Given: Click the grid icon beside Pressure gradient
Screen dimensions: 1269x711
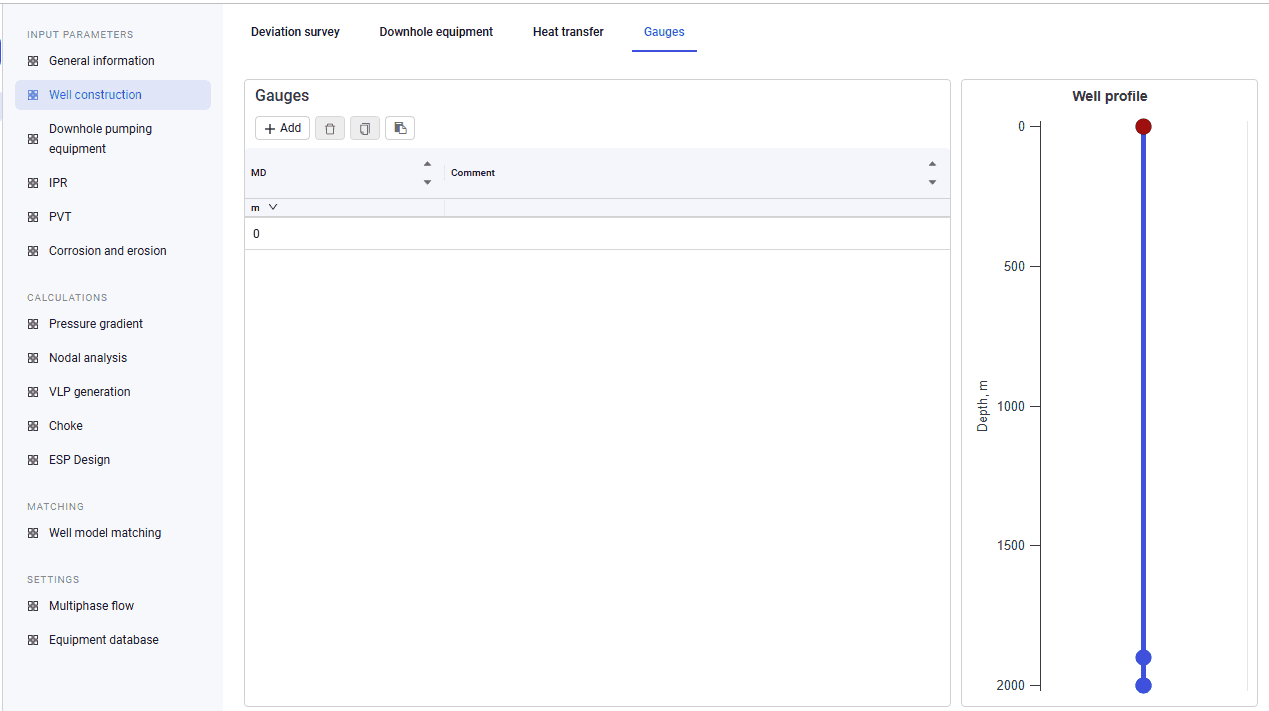Looking at the screenshot, I should click(x=33, y=324).
